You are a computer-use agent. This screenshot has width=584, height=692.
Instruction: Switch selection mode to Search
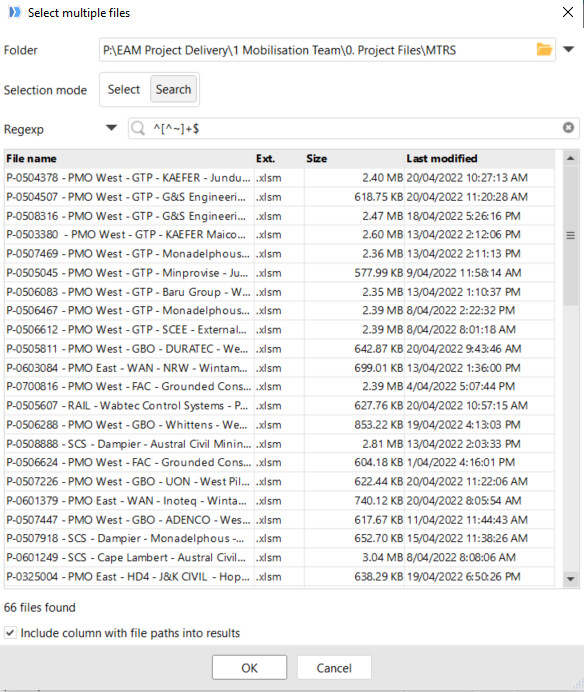(x=173, y=90)
